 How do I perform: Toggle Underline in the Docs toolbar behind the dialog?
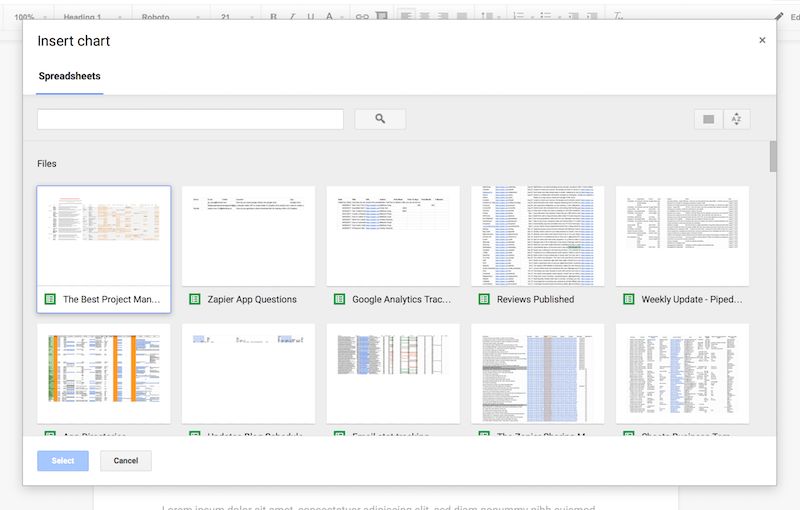[x=311, y=17]
